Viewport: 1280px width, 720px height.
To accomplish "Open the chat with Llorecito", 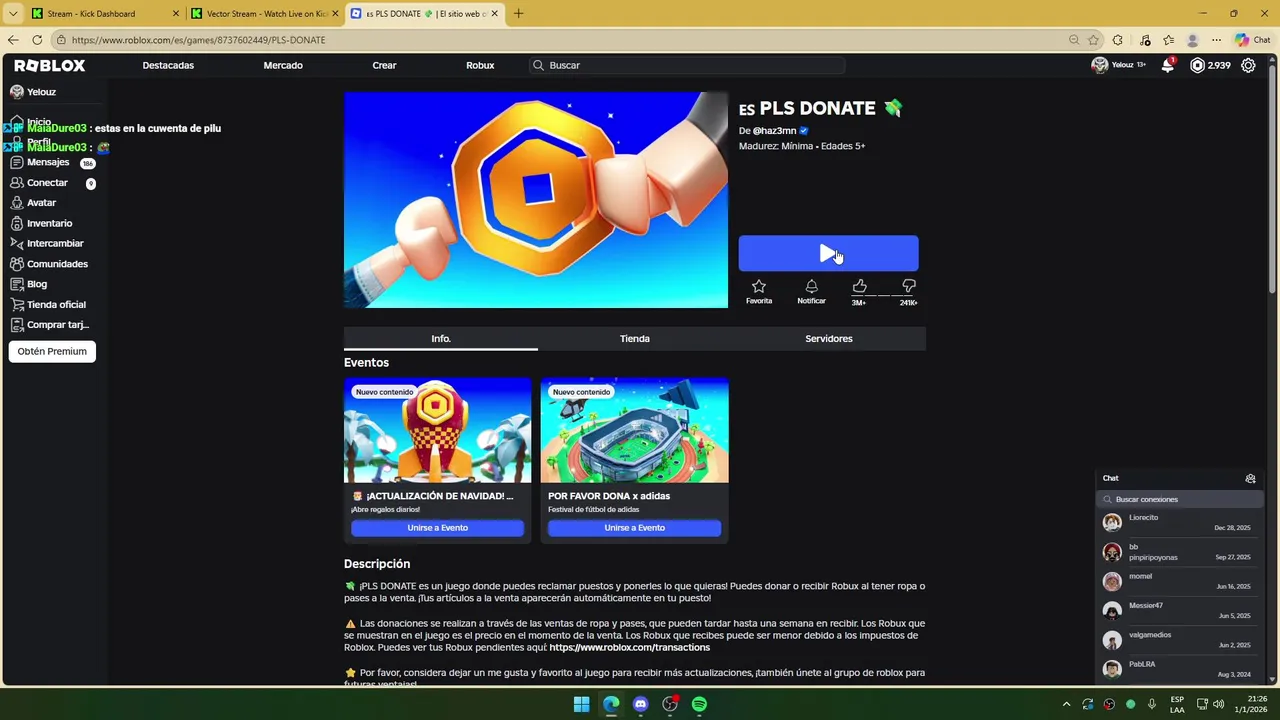I will pos(1179,523).
